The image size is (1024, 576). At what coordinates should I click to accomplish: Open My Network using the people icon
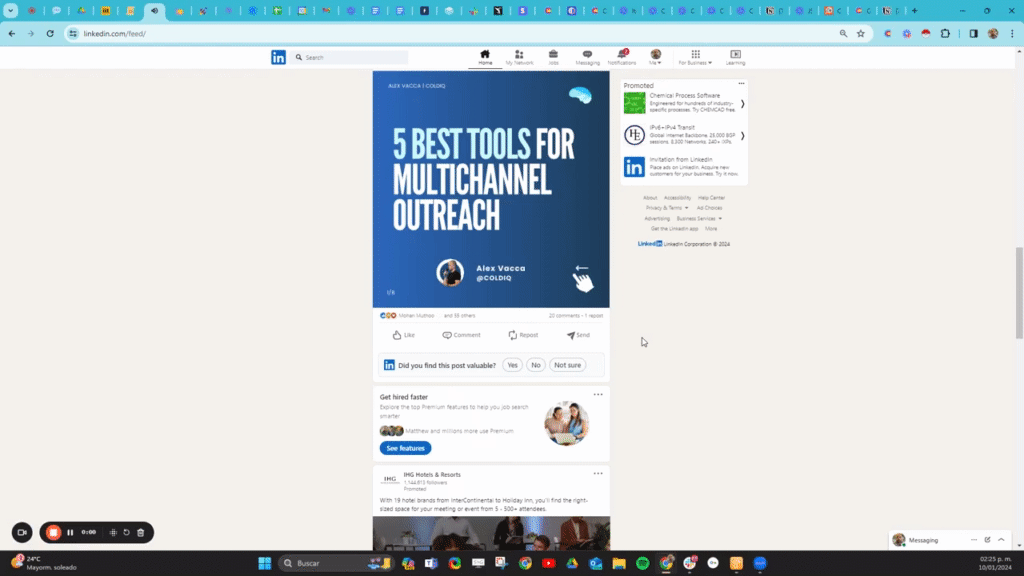pyautogui.click(x=519, y=55)
